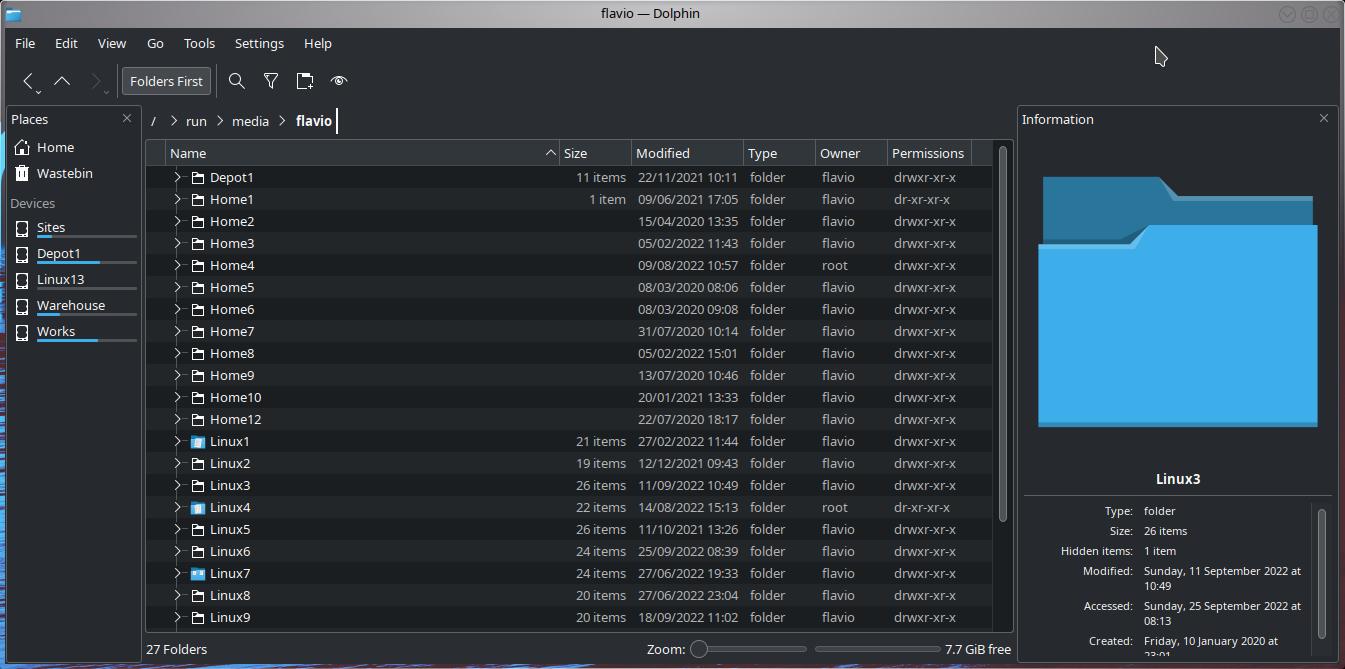
Task: Close the Places panel
Action: pos(127,118)
